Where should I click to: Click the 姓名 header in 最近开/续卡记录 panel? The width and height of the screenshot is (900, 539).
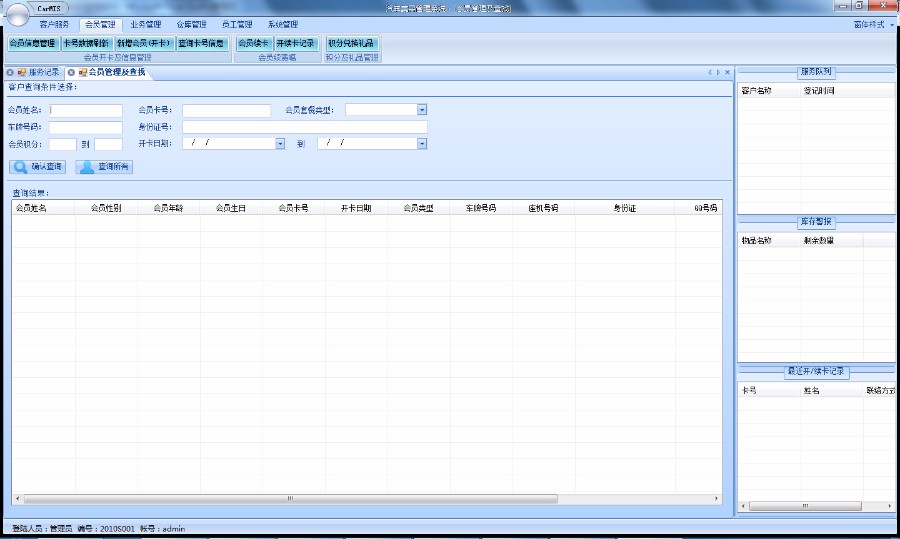[x=831, y=390]
